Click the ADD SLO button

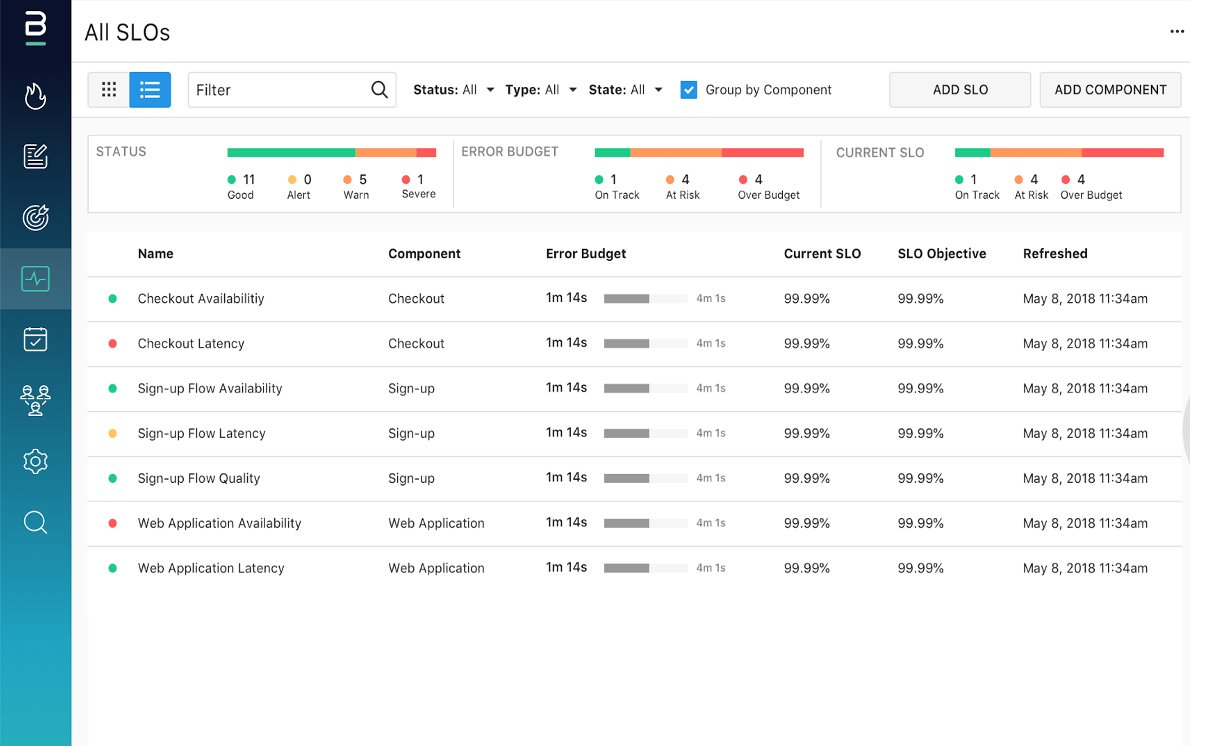click(960, 90)
